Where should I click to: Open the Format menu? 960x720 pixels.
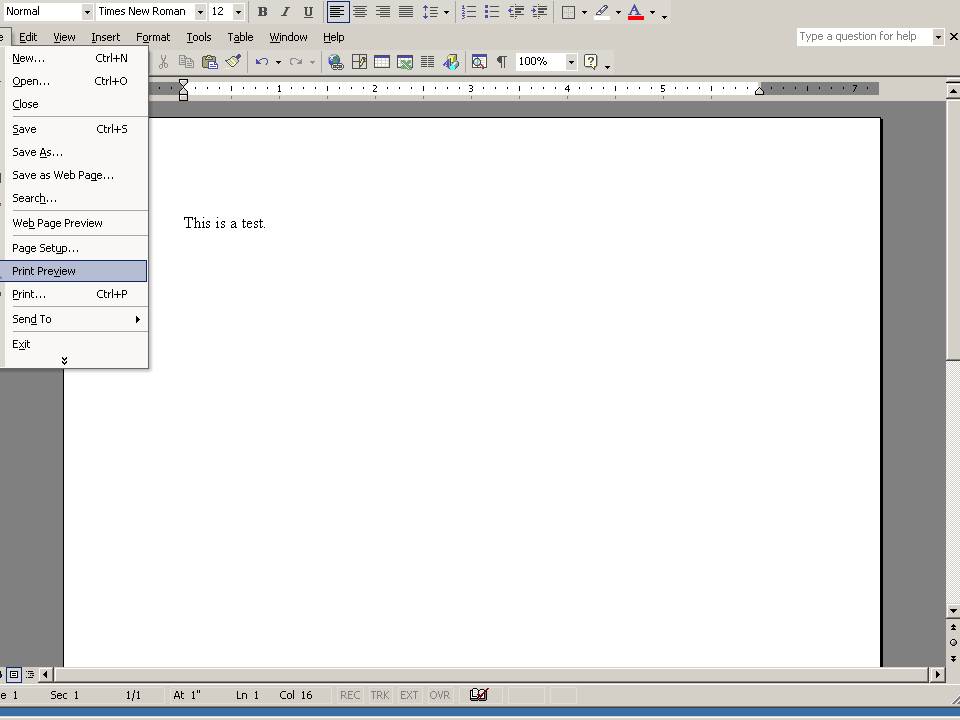[153, 37]
